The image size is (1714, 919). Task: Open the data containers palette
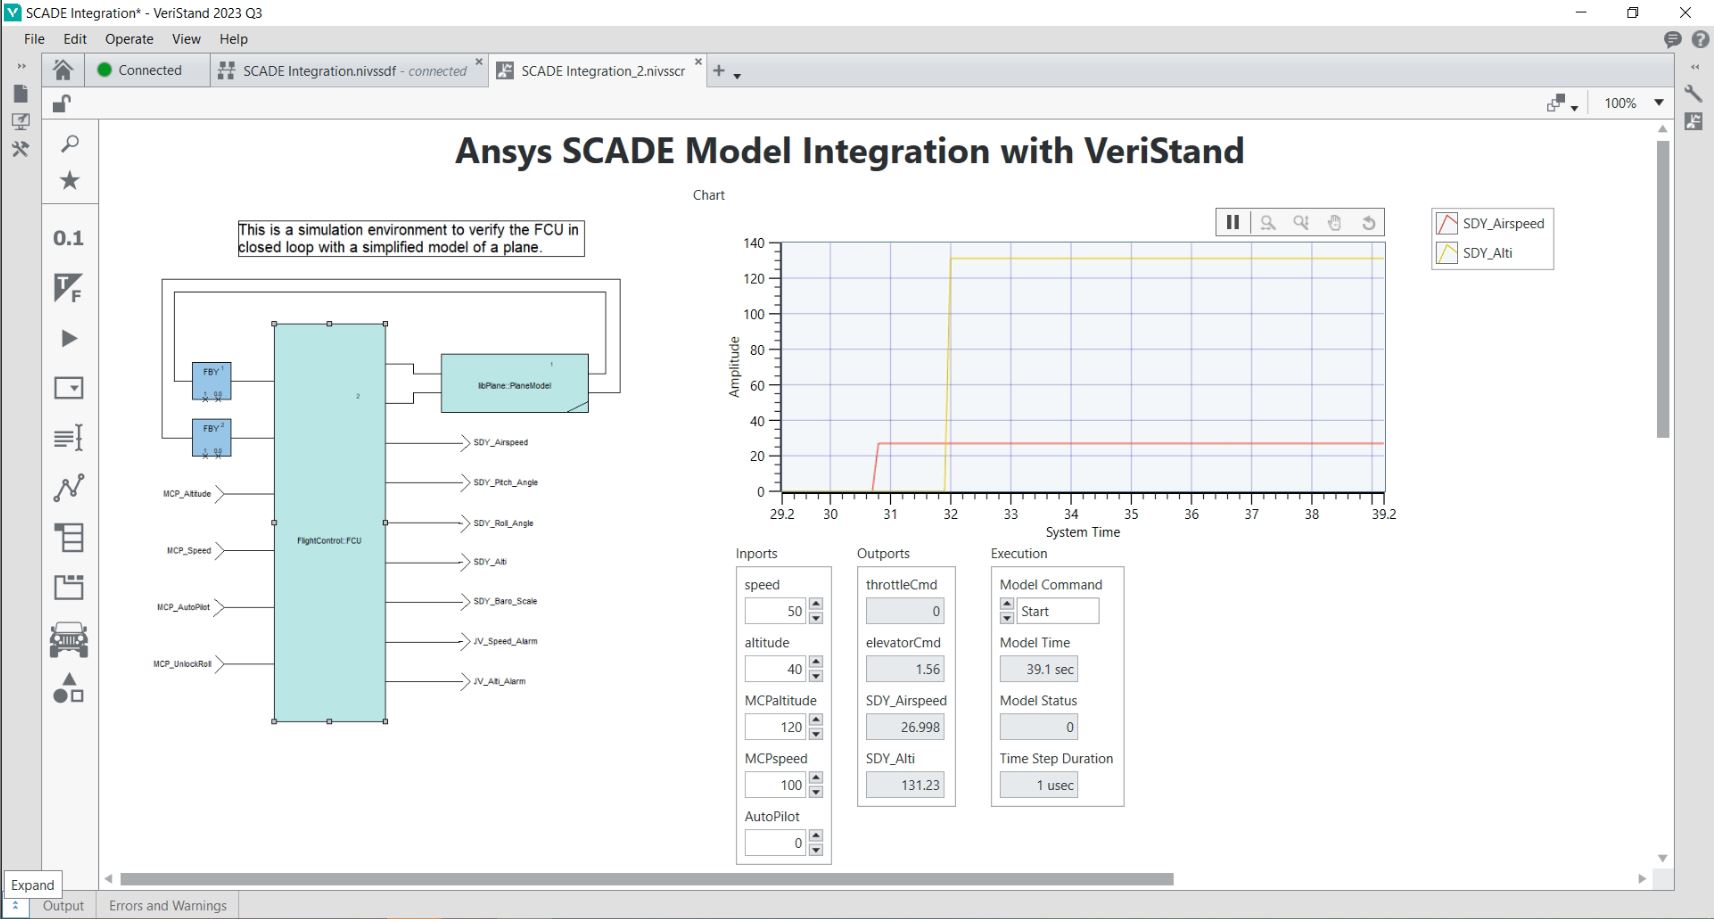[x=68, y=538]
